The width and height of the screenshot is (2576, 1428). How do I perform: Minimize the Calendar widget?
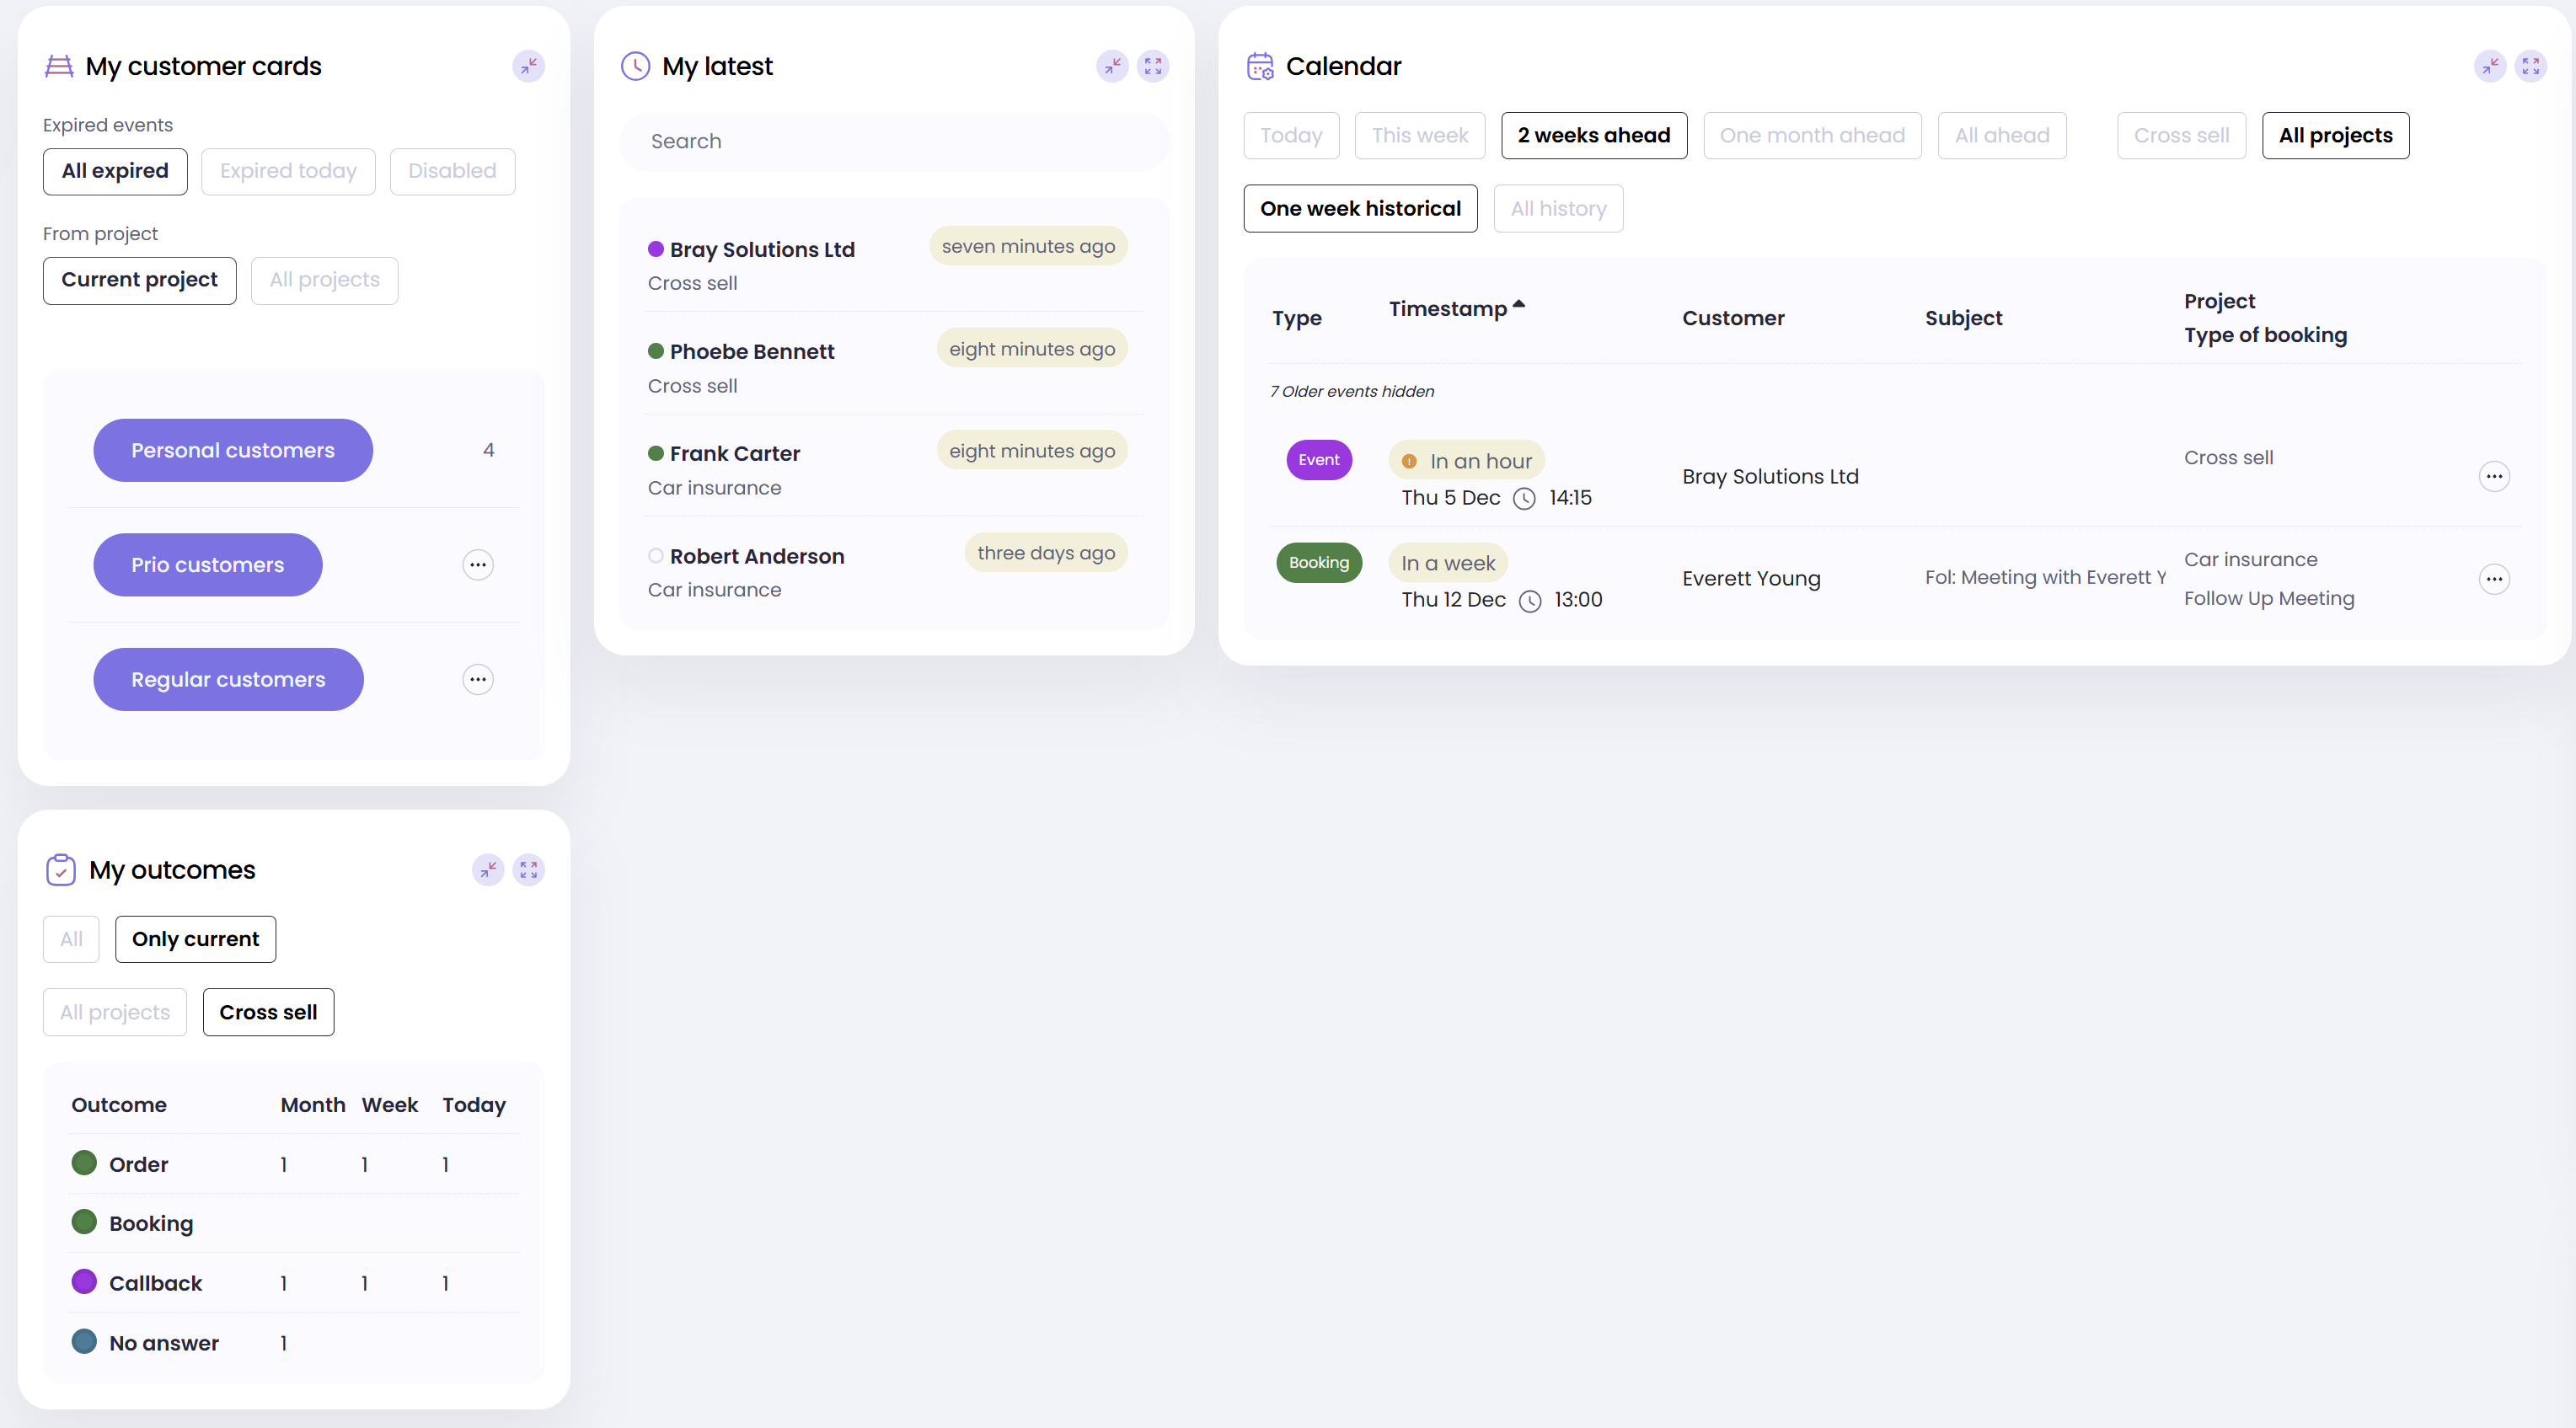pyautogui.click(x=2489, y=66)
